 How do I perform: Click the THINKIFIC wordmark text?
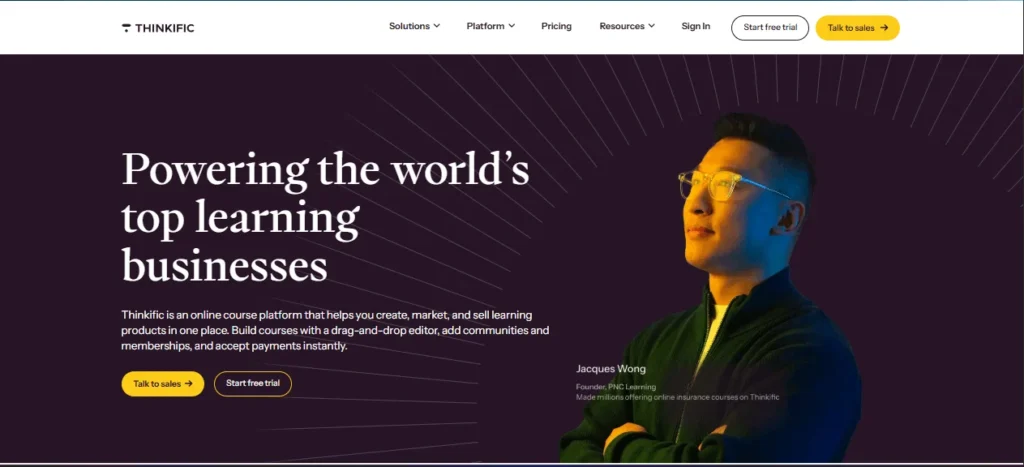click(165, 28)
